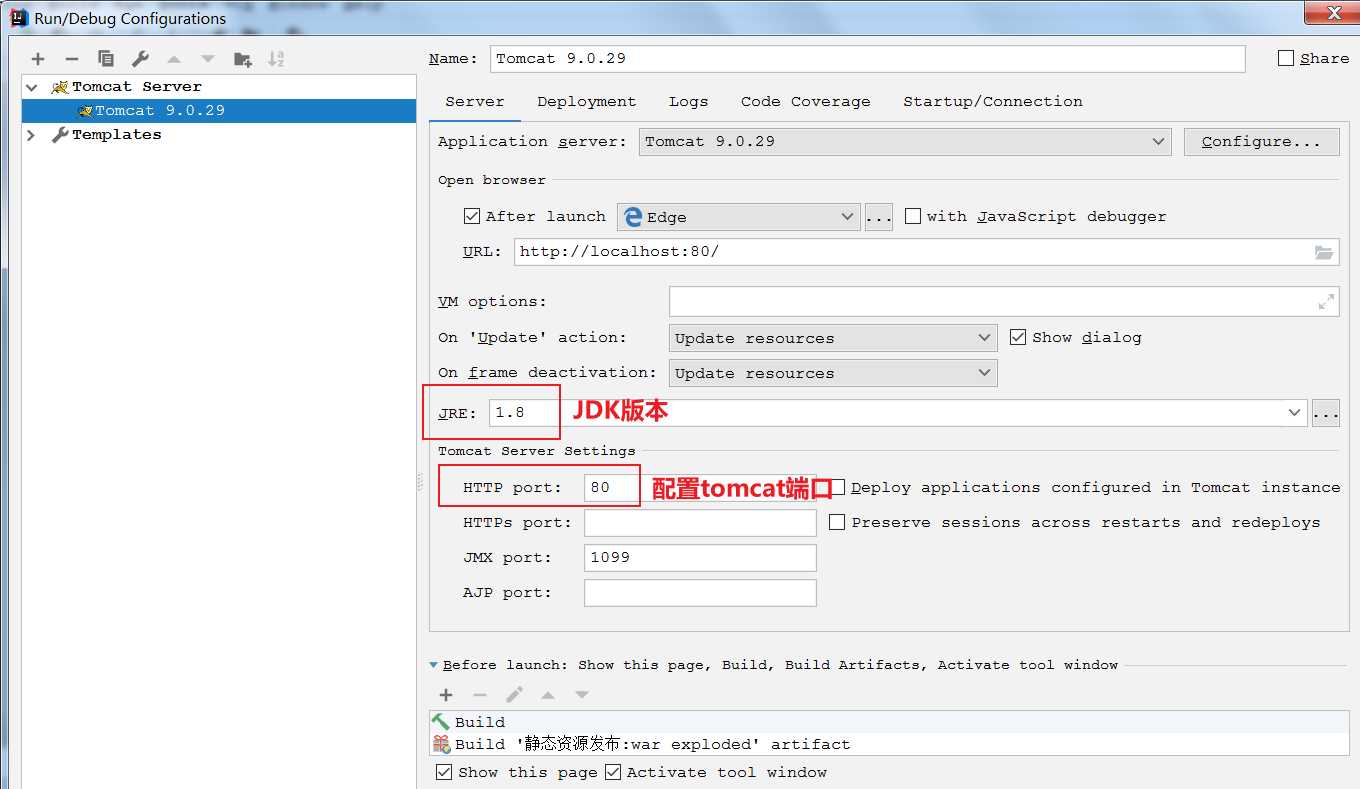Screen dimensions: 1360x789
Task: Move configuration down in the list
Action: (208, 59)
